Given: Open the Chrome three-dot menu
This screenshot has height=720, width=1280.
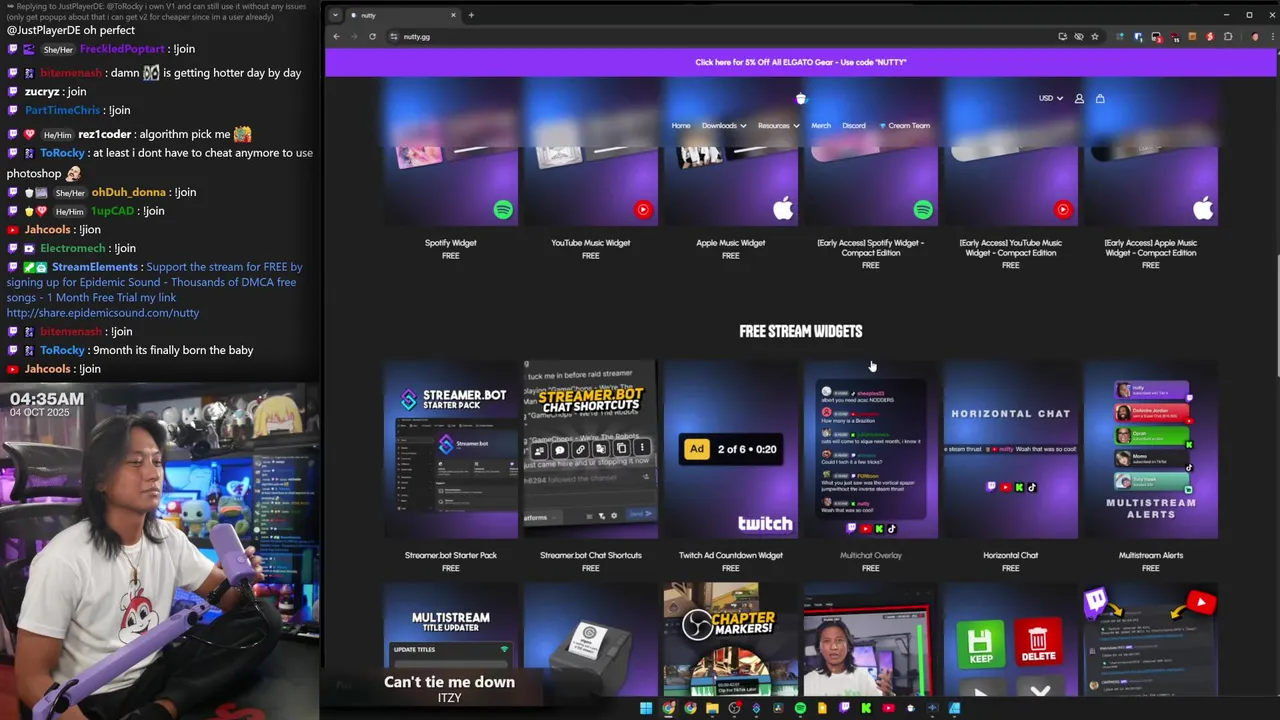Looking at the screenshot, I should pos(1273,37).
